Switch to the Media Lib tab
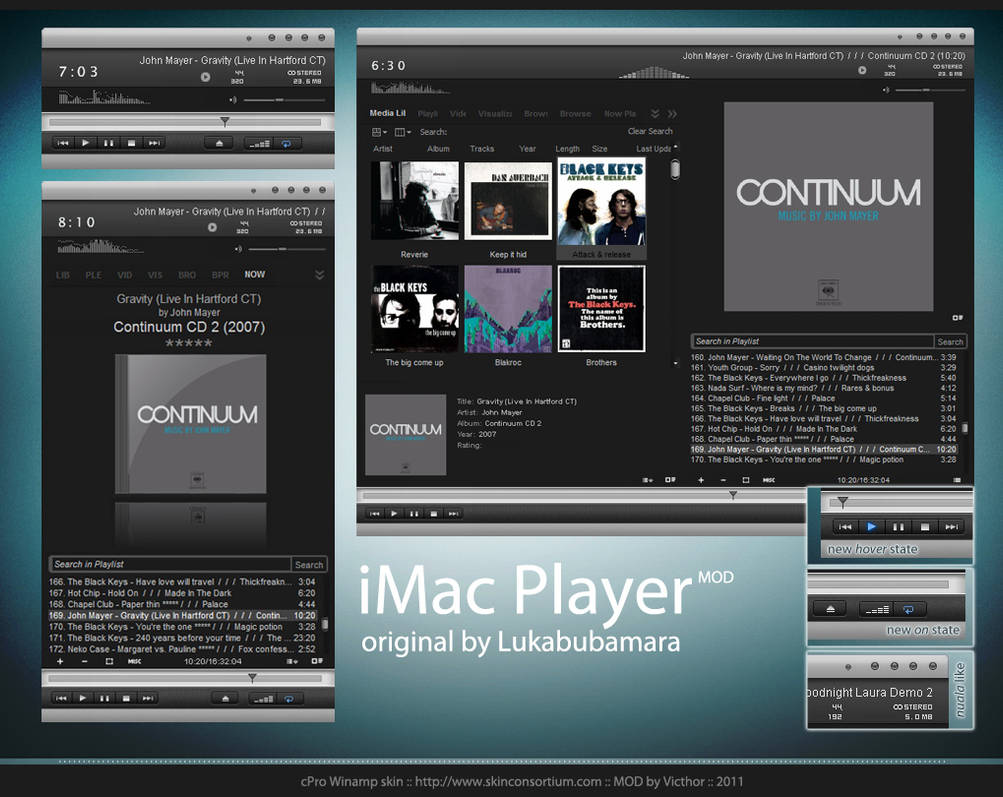Image resolution: width=1003 pixels, height=797 pixels. click(386, 113)
